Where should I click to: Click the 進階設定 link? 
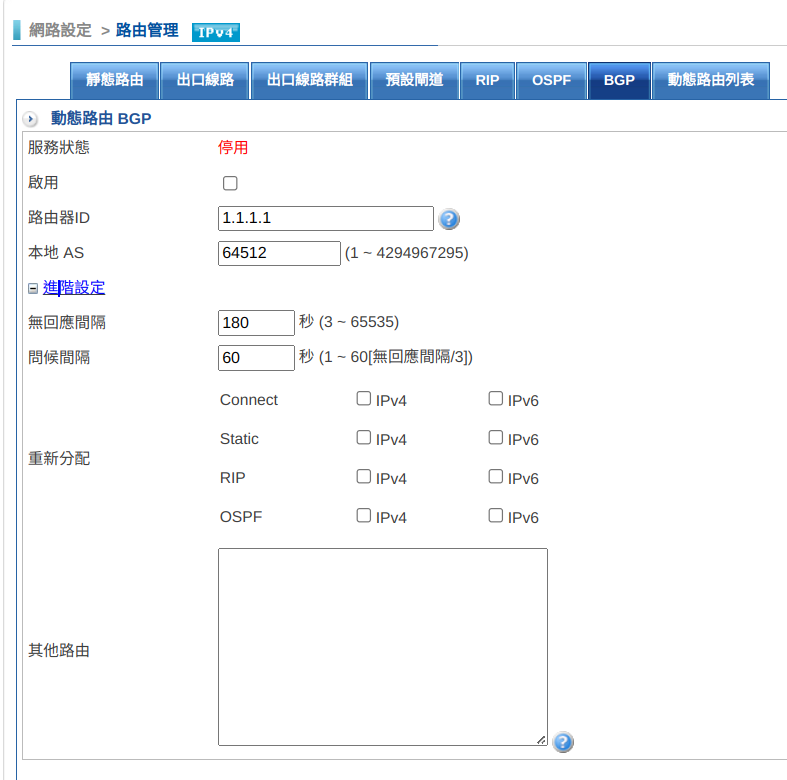click(74, 288)
